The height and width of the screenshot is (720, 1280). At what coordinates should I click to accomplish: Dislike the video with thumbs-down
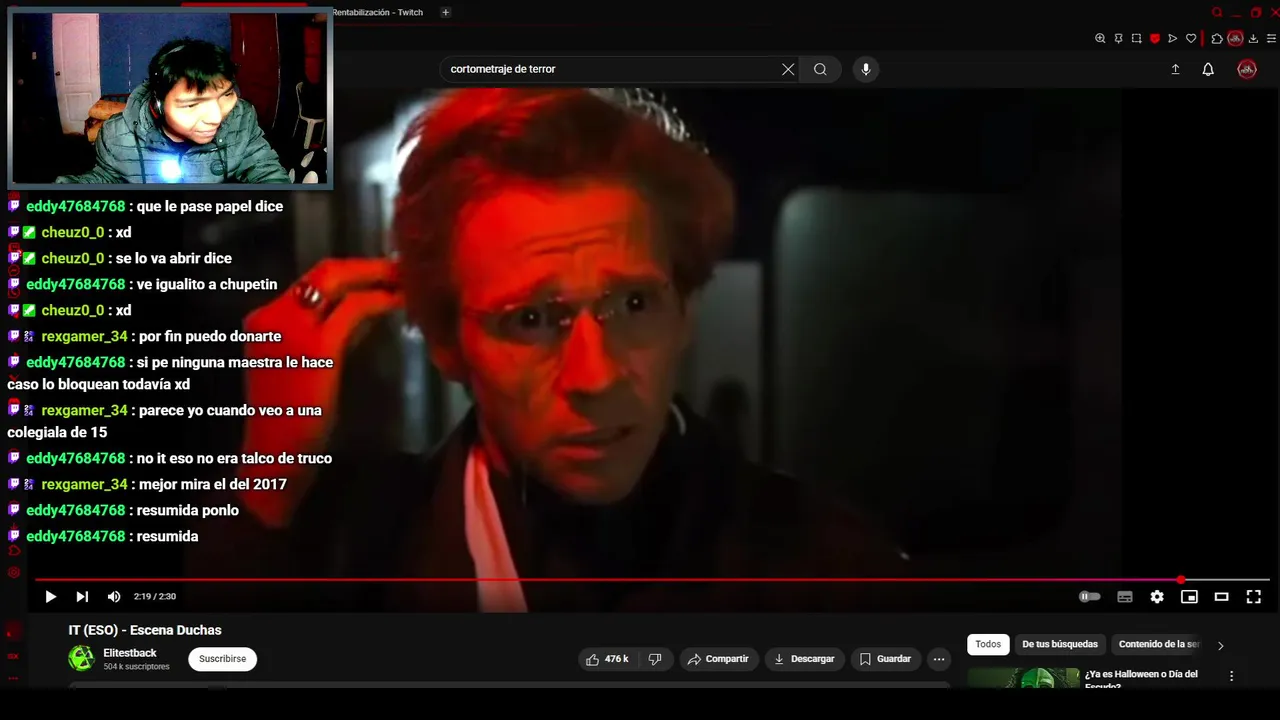coord(656,659)
